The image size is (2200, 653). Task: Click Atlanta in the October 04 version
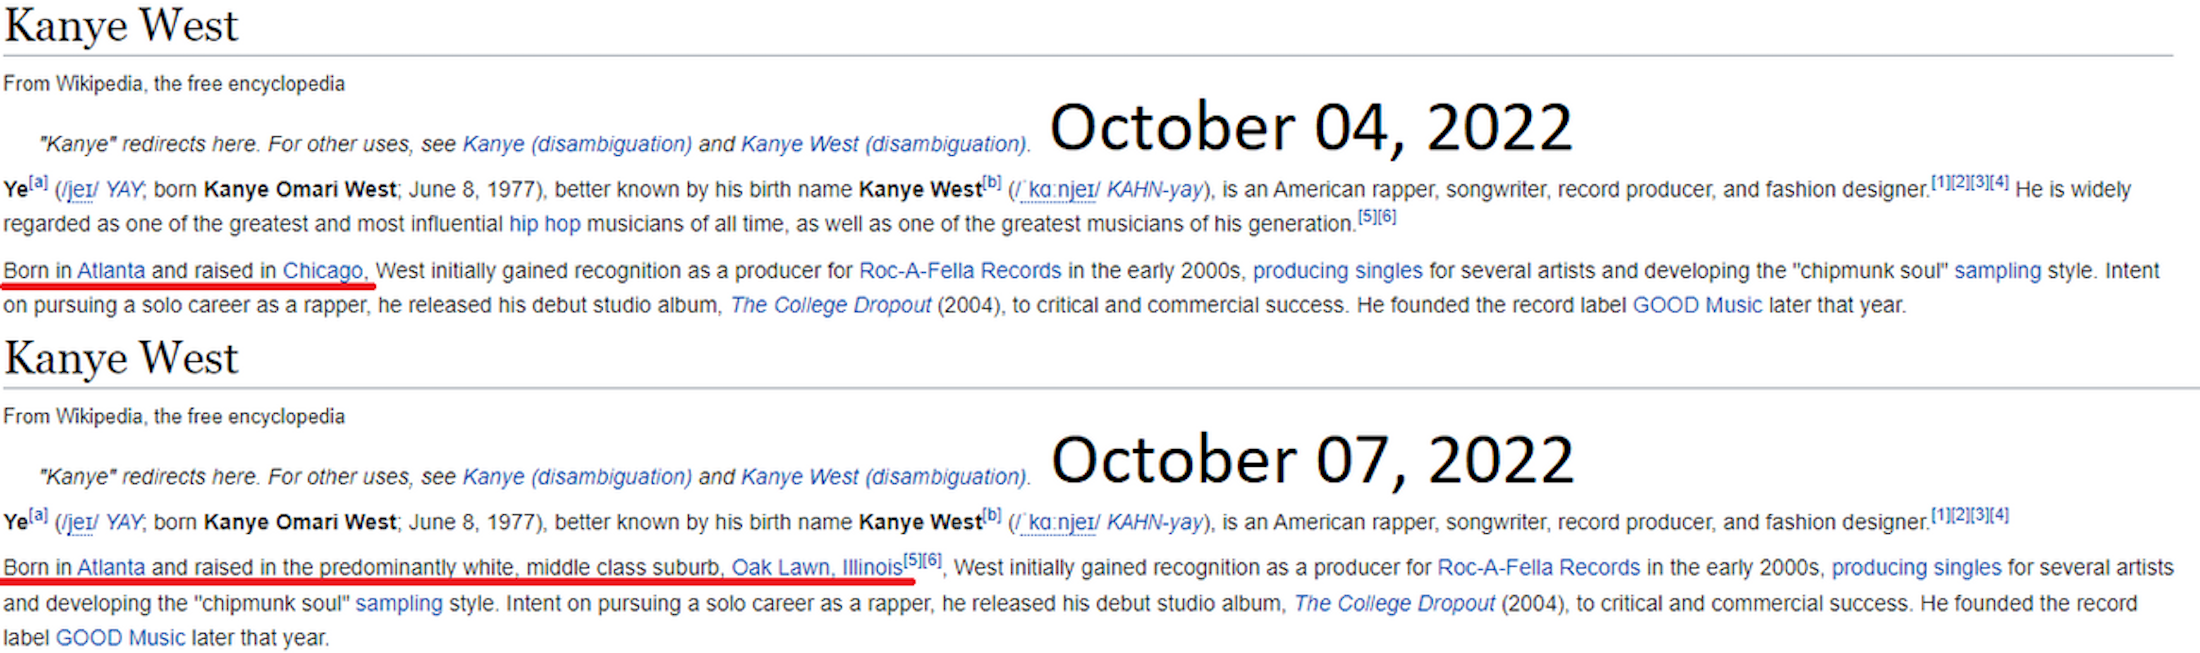tap(111, 271)
